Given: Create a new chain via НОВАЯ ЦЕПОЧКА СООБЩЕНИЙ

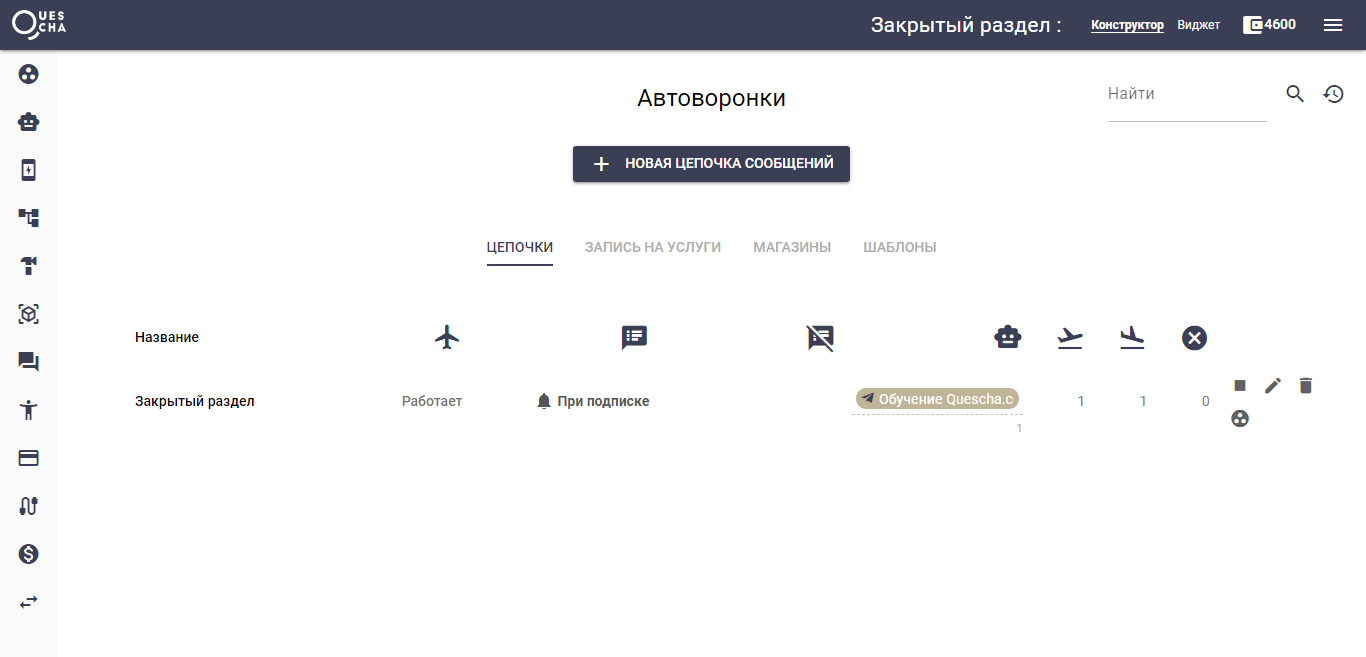Looking at the screenshot, I should [711, 163].
